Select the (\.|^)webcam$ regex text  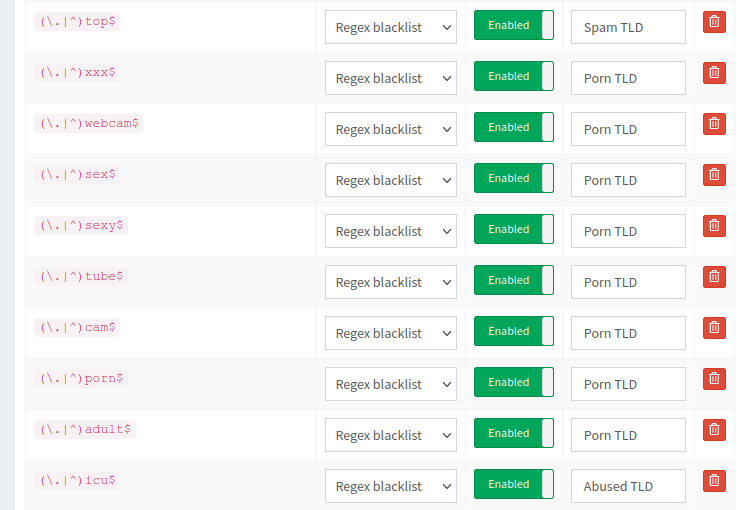88,124
